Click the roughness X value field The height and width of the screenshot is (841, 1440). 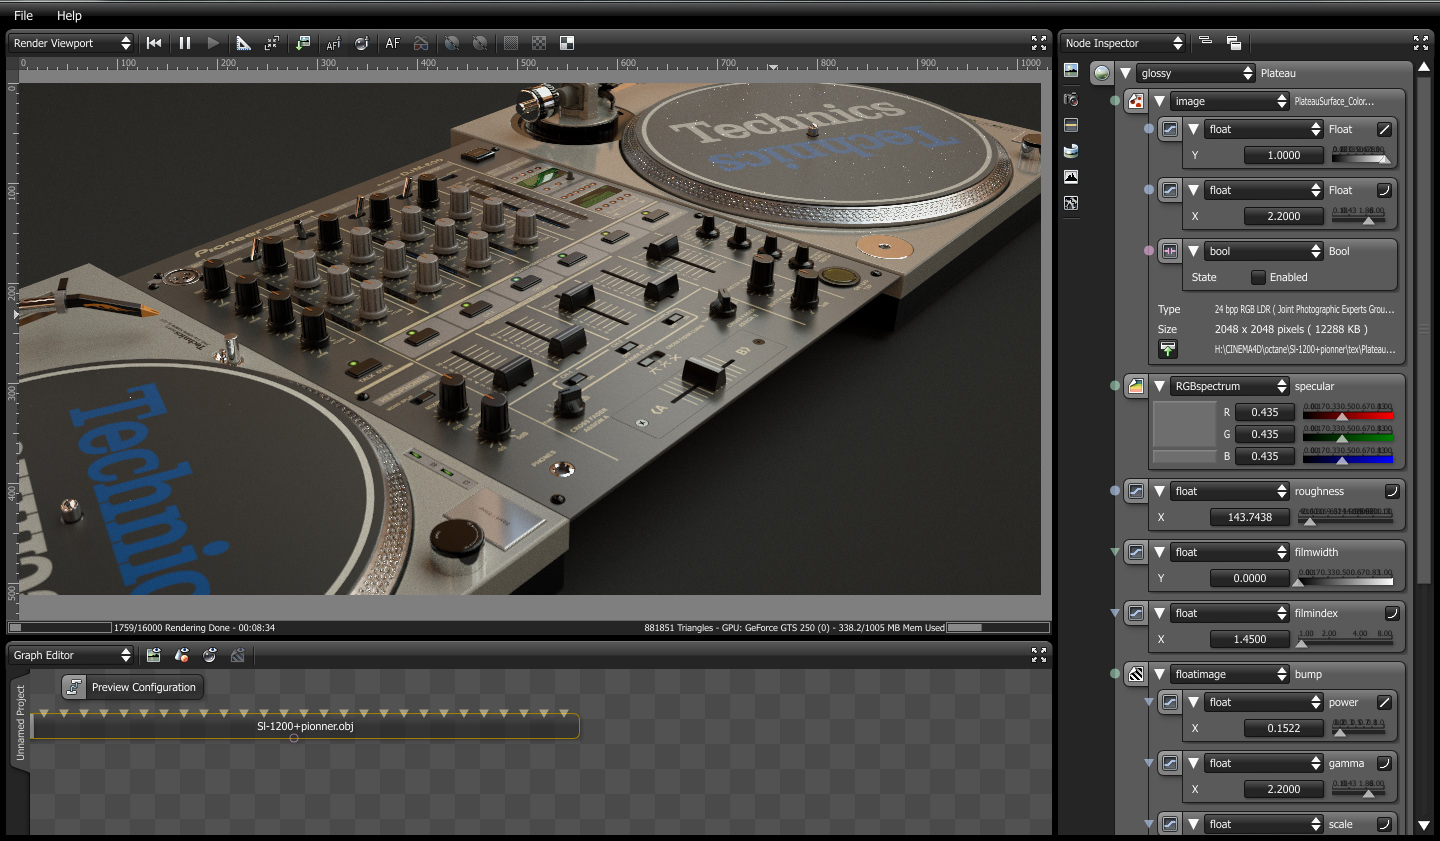tap(1250, 517)
